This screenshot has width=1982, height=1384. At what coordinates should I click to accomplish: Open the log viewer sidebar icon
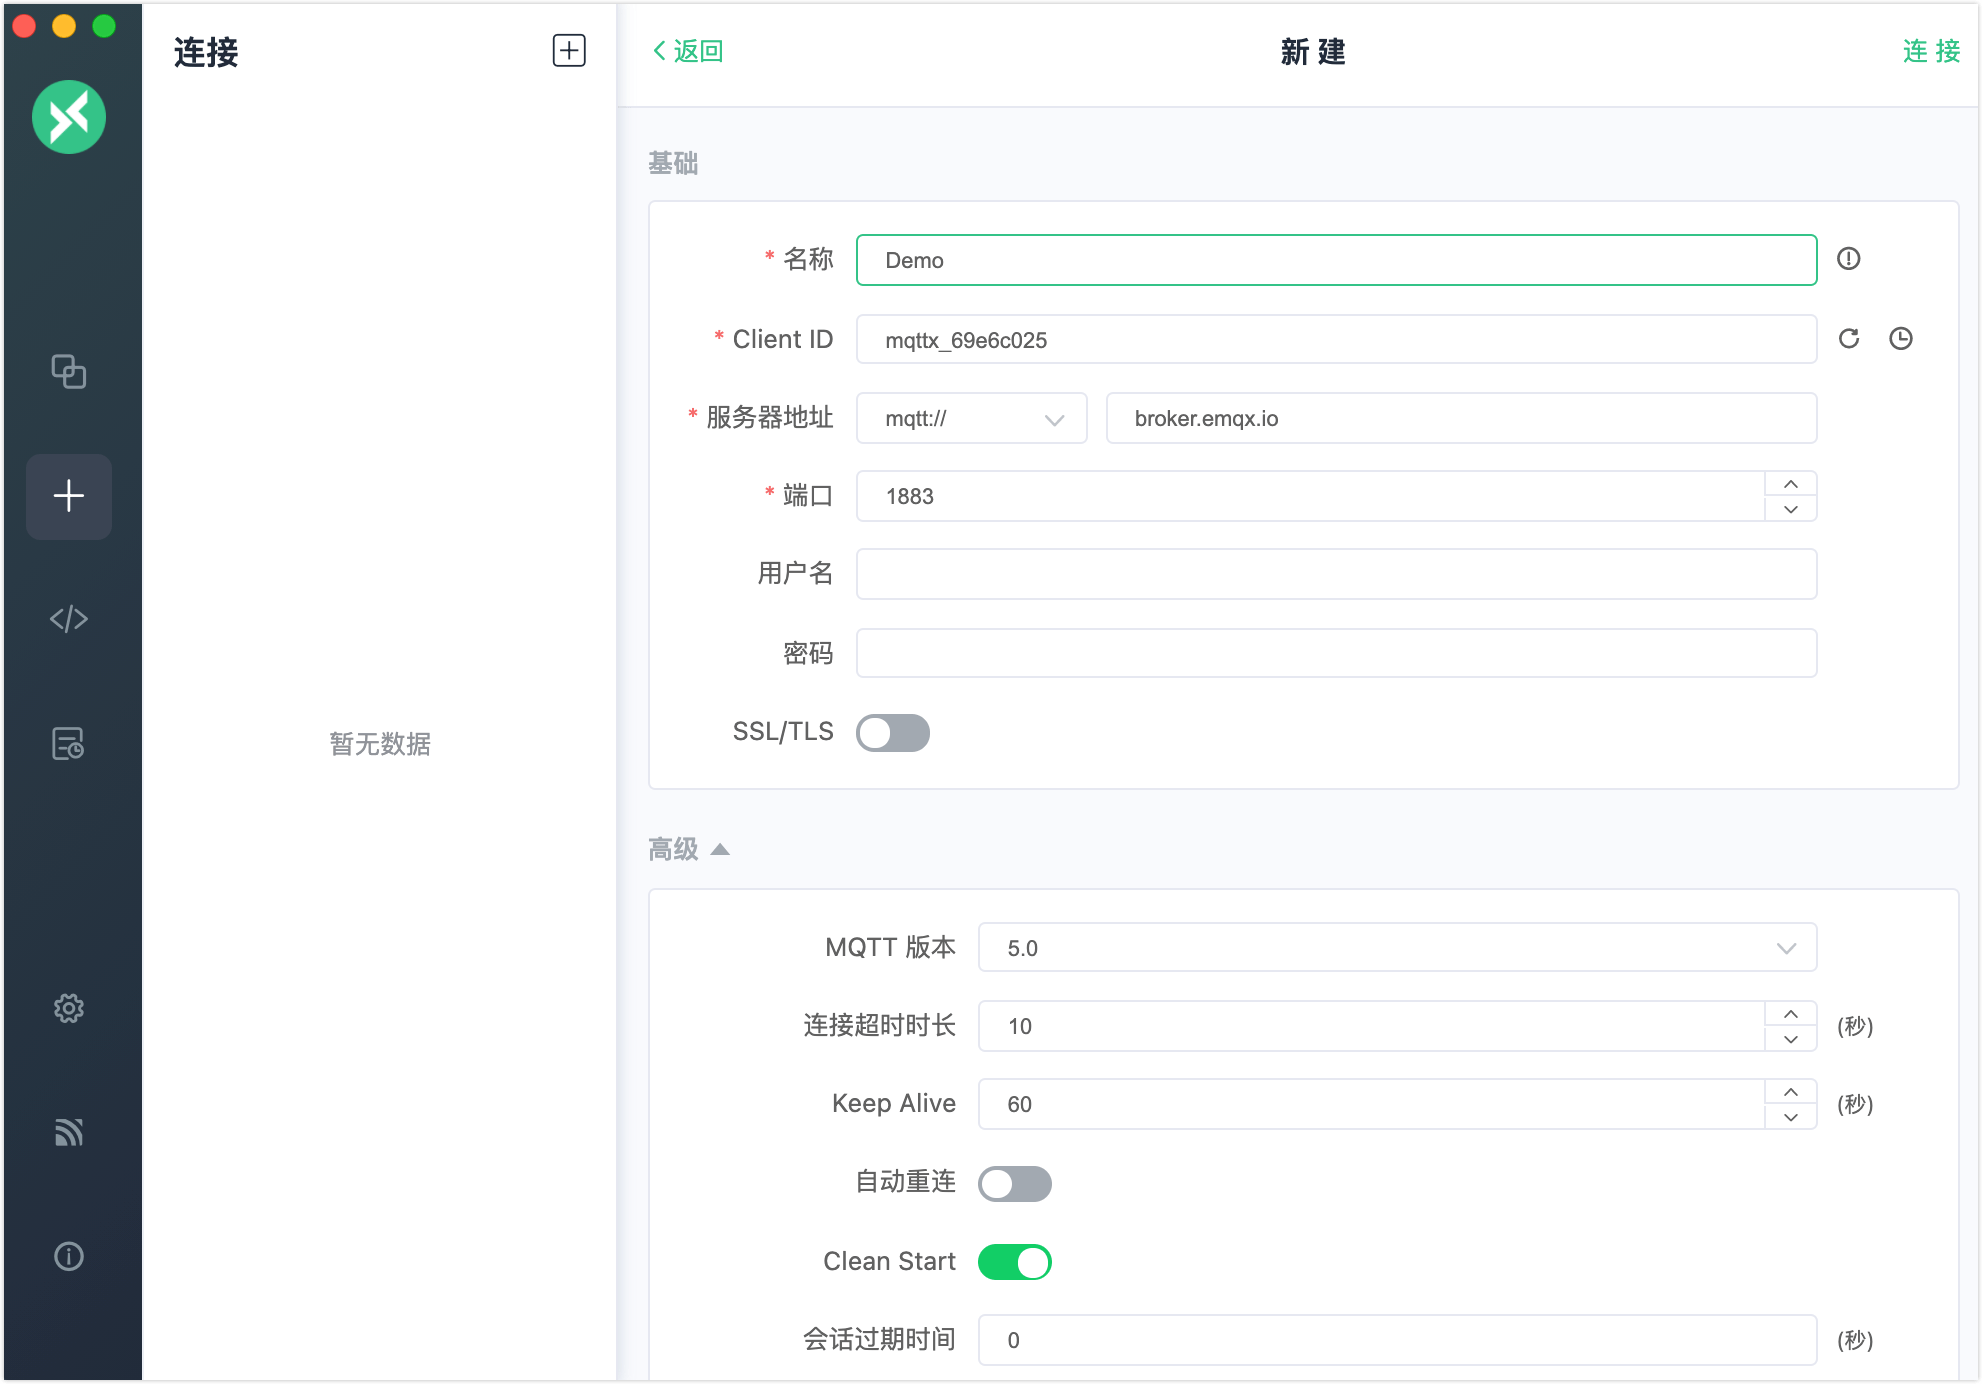[x=68, y=743]
